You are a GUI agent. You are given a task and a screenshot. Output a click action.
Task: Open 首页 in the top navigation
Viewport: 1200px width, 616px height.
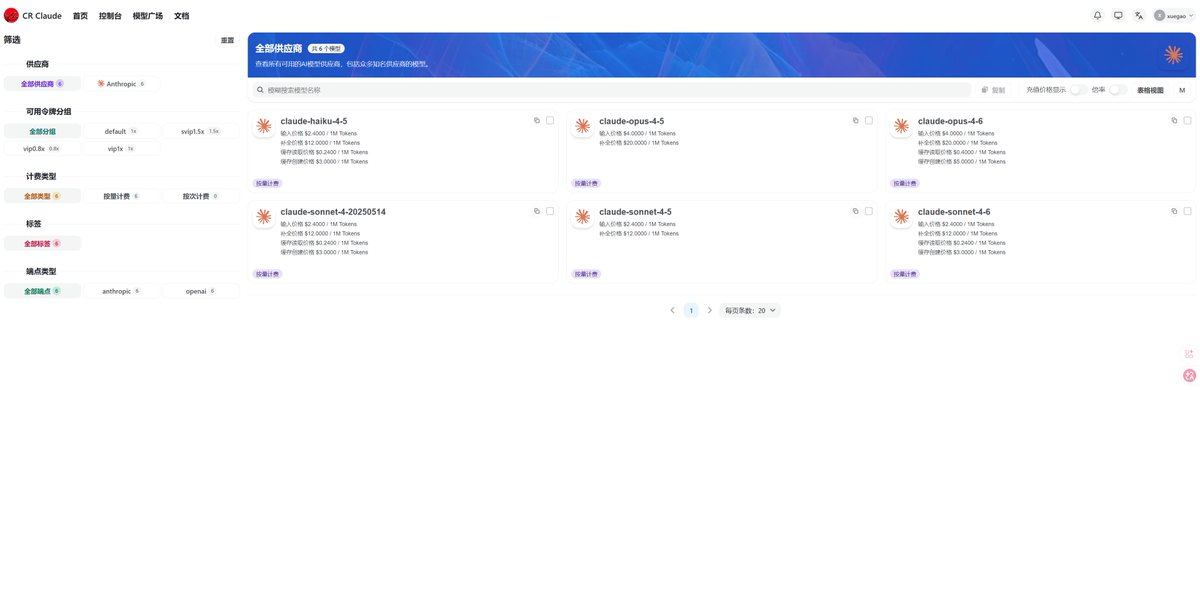80,16
